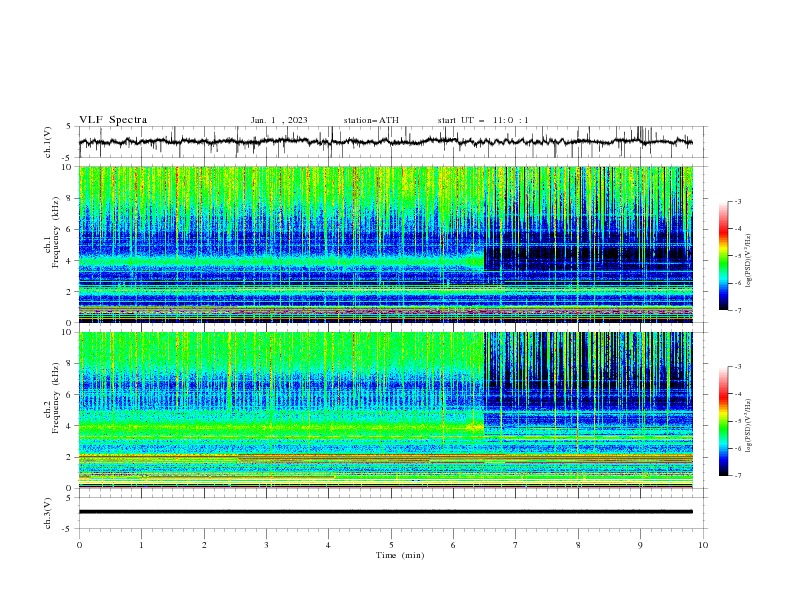Click the '0' tick on the time axis

tap(79, 545)
